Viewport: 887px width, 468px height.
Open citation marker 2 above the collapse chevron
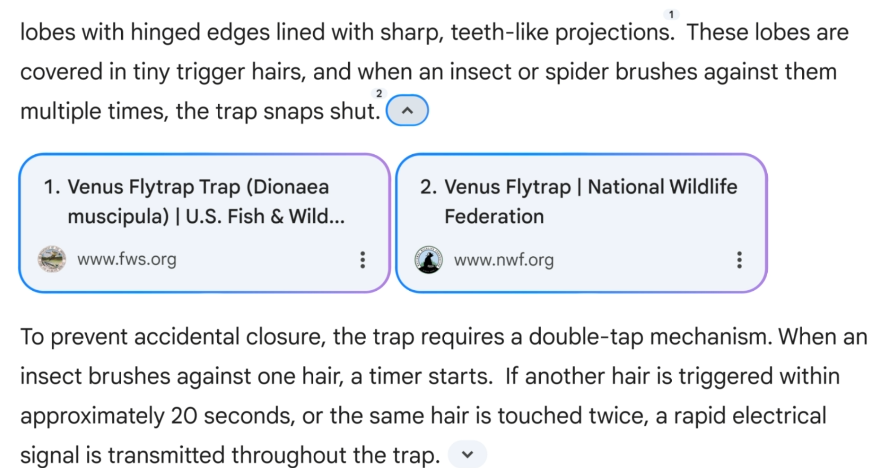378,94
